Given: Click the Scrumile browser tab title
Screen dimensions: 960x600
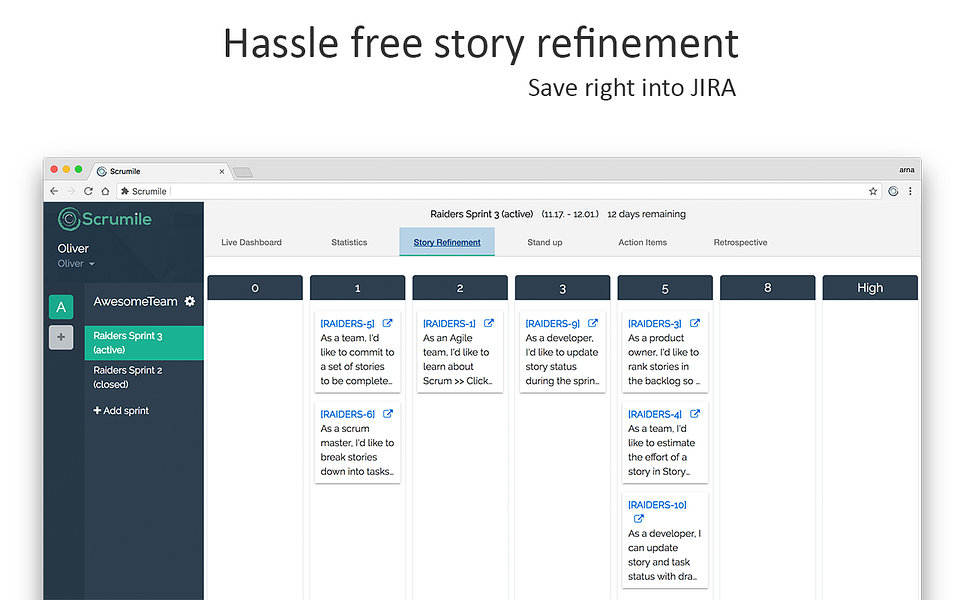Looking at the screenshot, I should pos(125,171).
